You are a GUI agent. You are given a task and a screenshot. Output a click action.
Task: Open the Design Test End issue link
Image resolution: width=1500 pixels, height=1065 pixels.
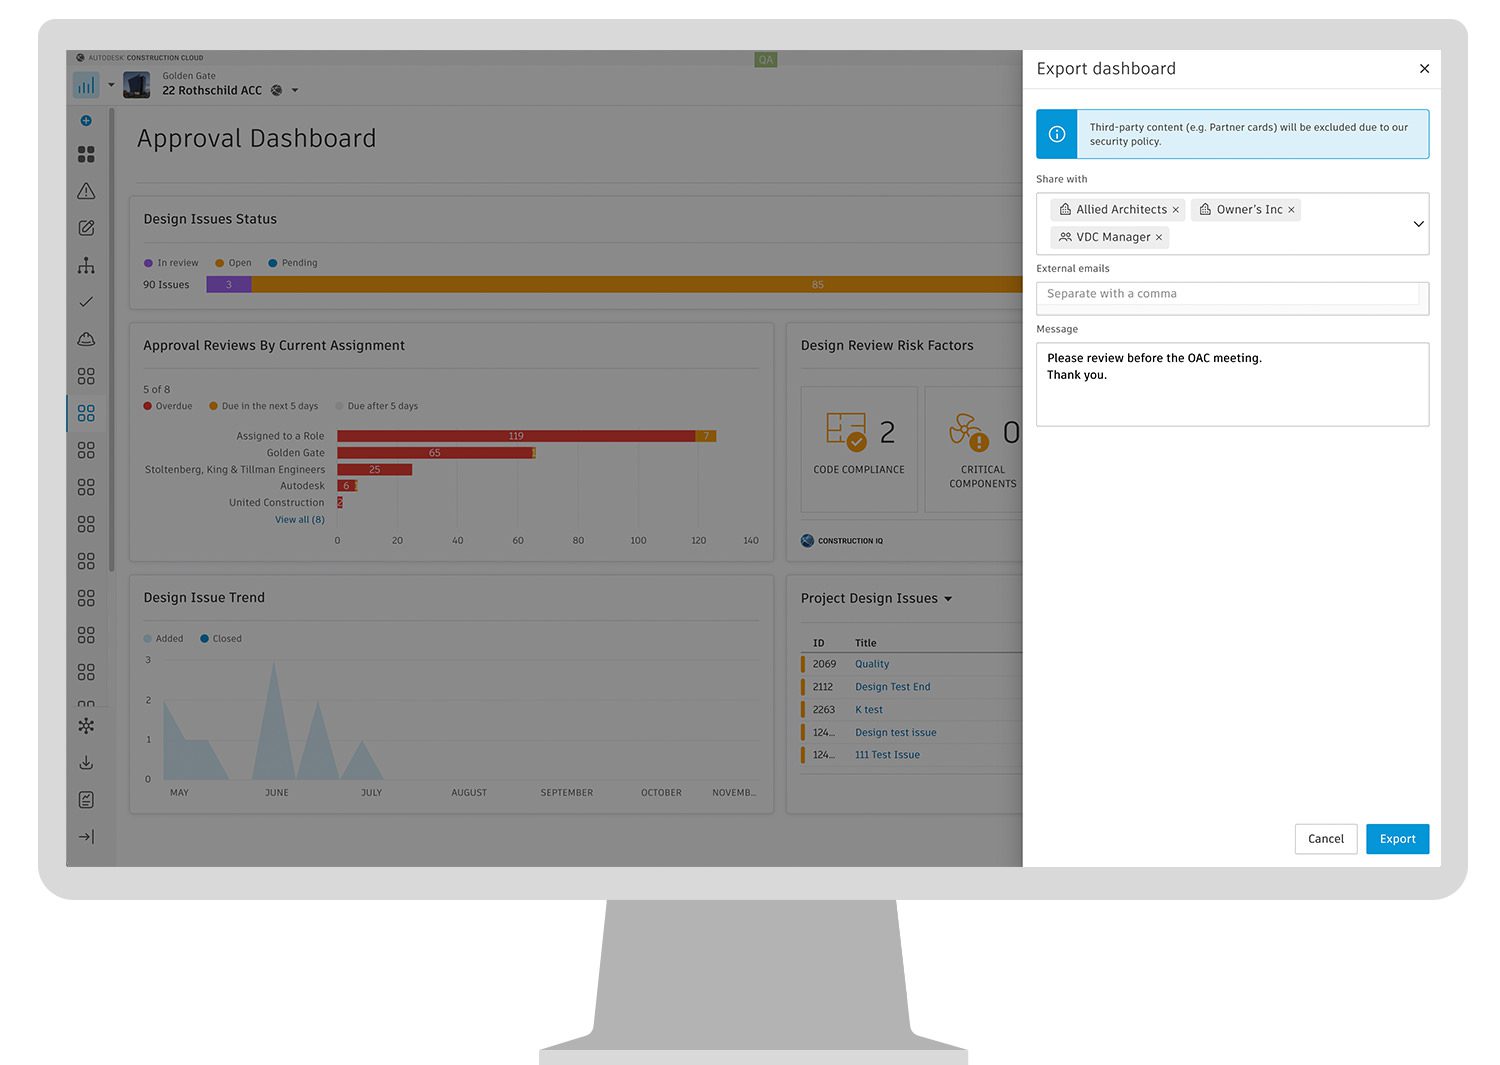892,686
